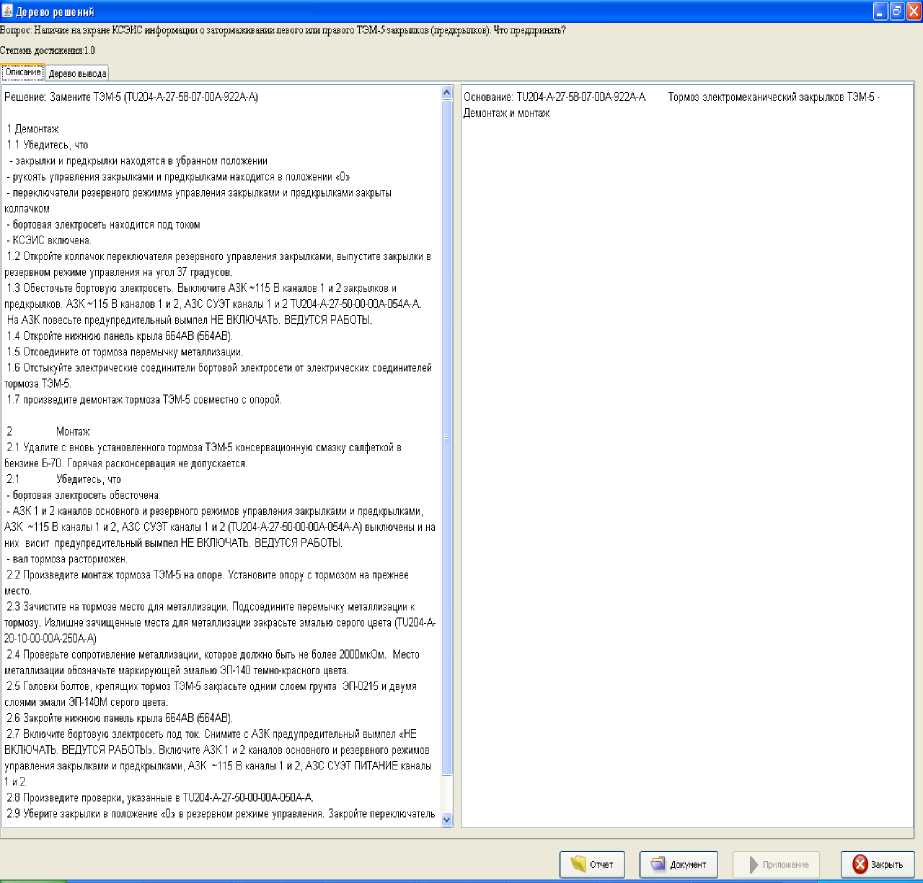Open the Дерево вывода tab

tap(77, 74)
